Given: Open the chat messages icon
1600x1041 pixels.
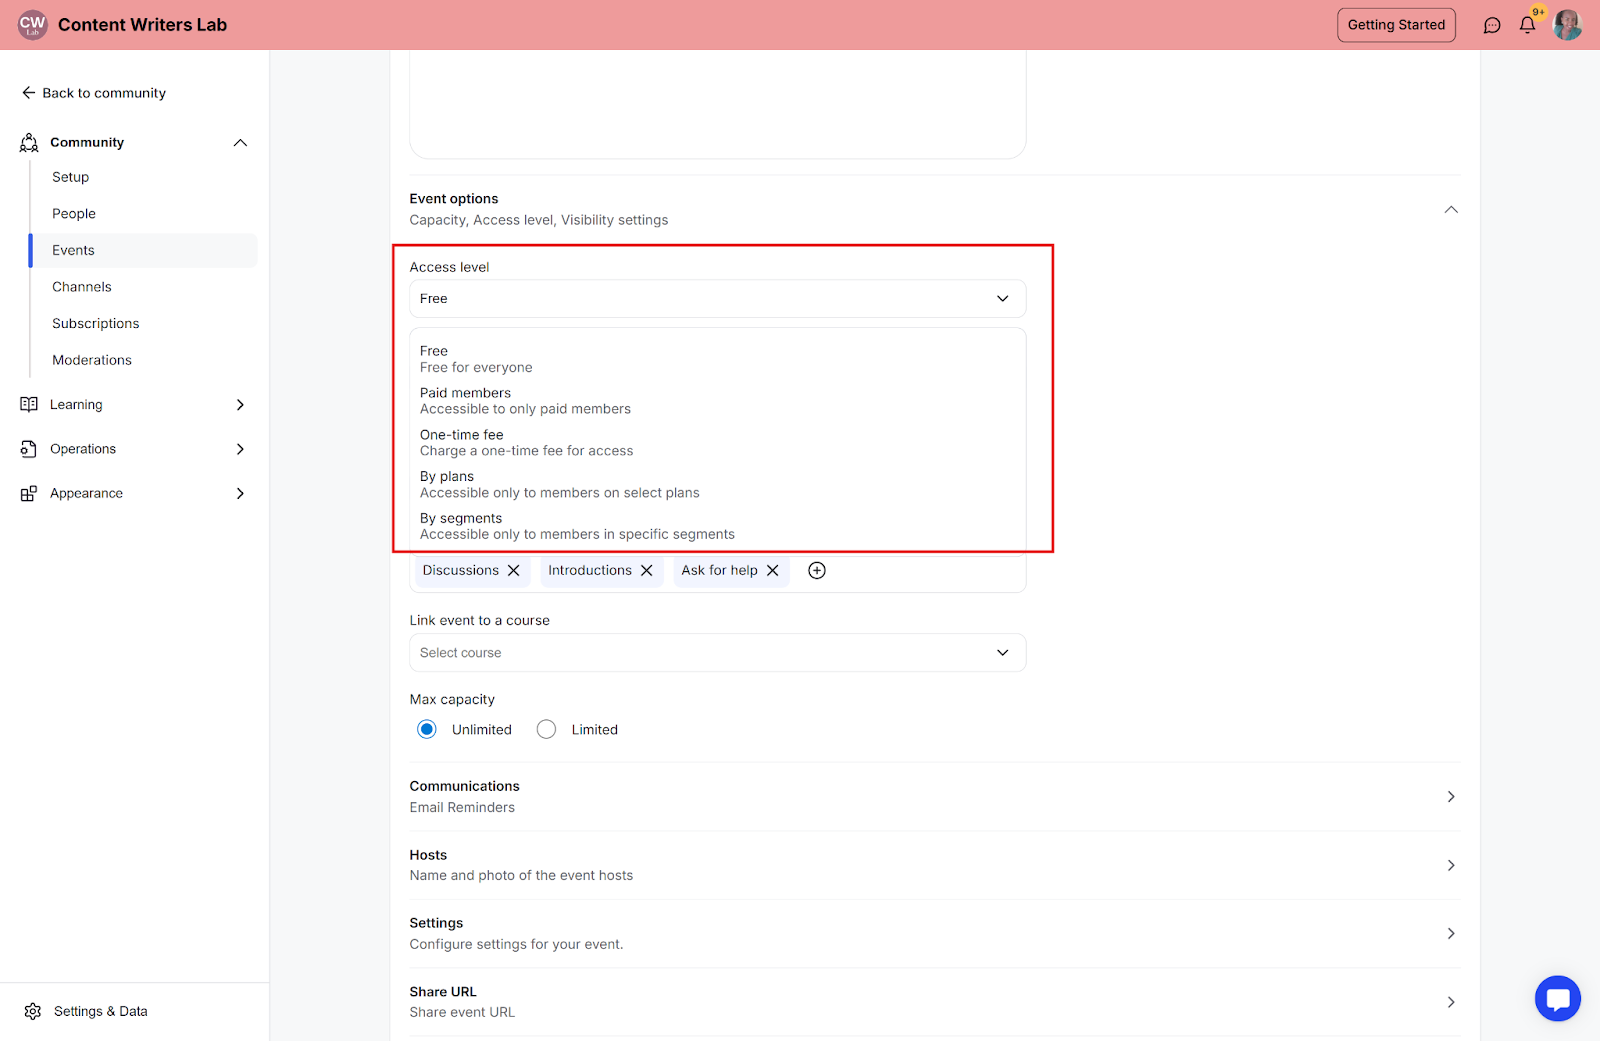Looking at the screenshot, I should [x=1492, y=25].
